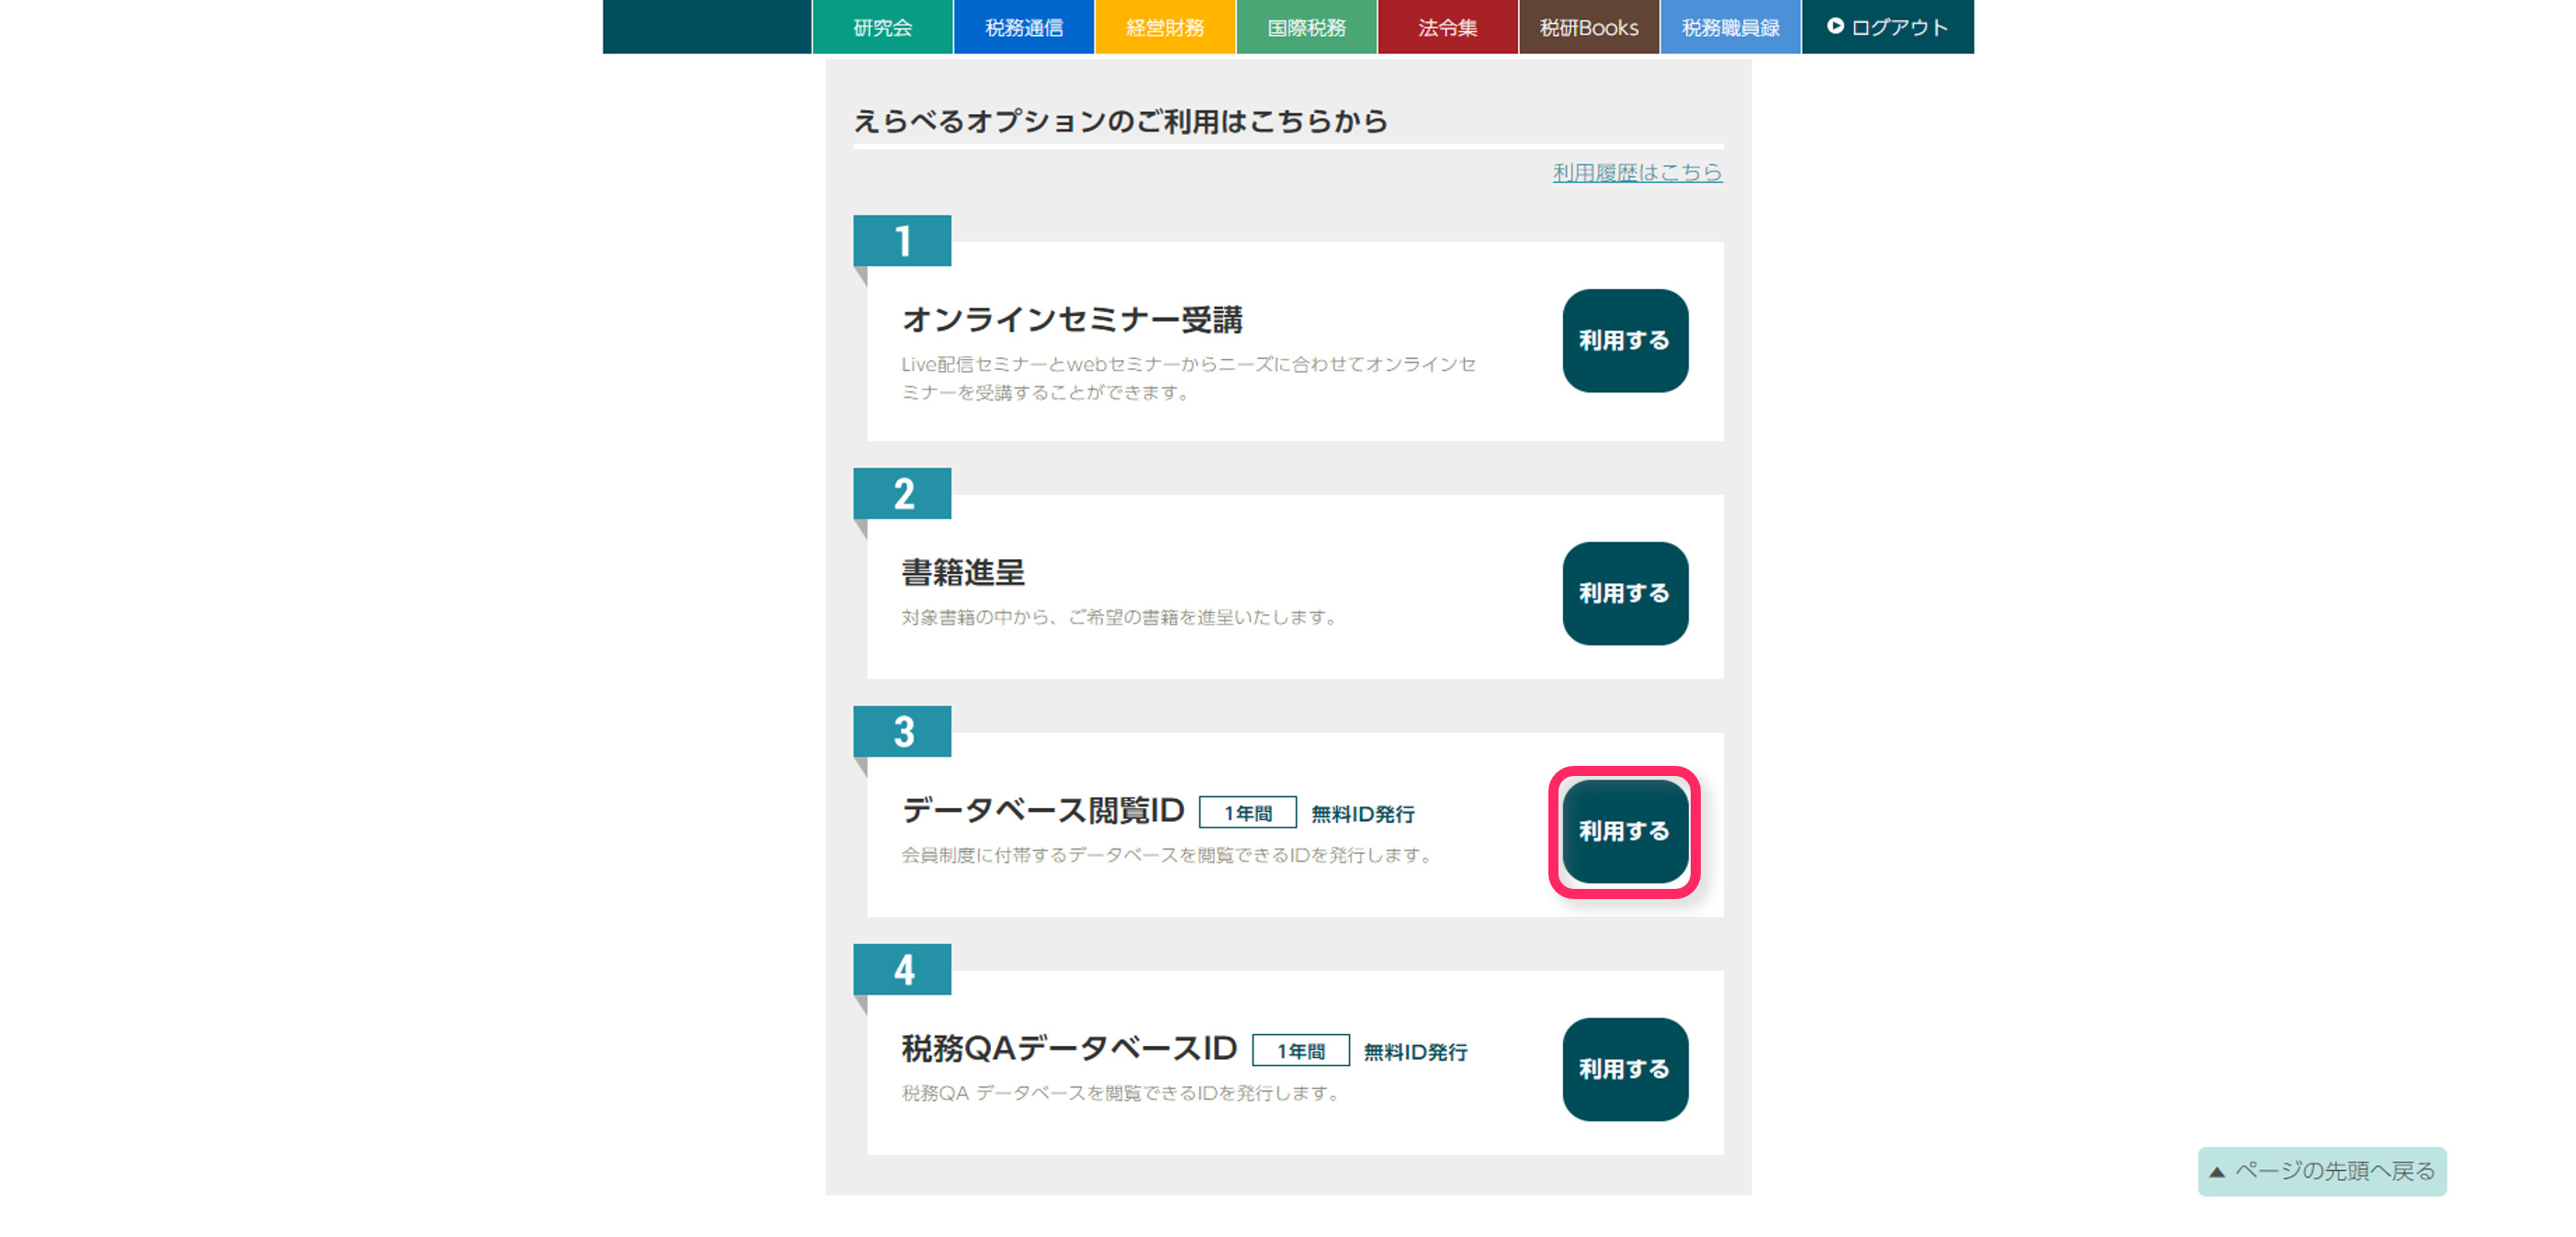Click the データベース閲覧ID heading

[x=1043, y=810]
